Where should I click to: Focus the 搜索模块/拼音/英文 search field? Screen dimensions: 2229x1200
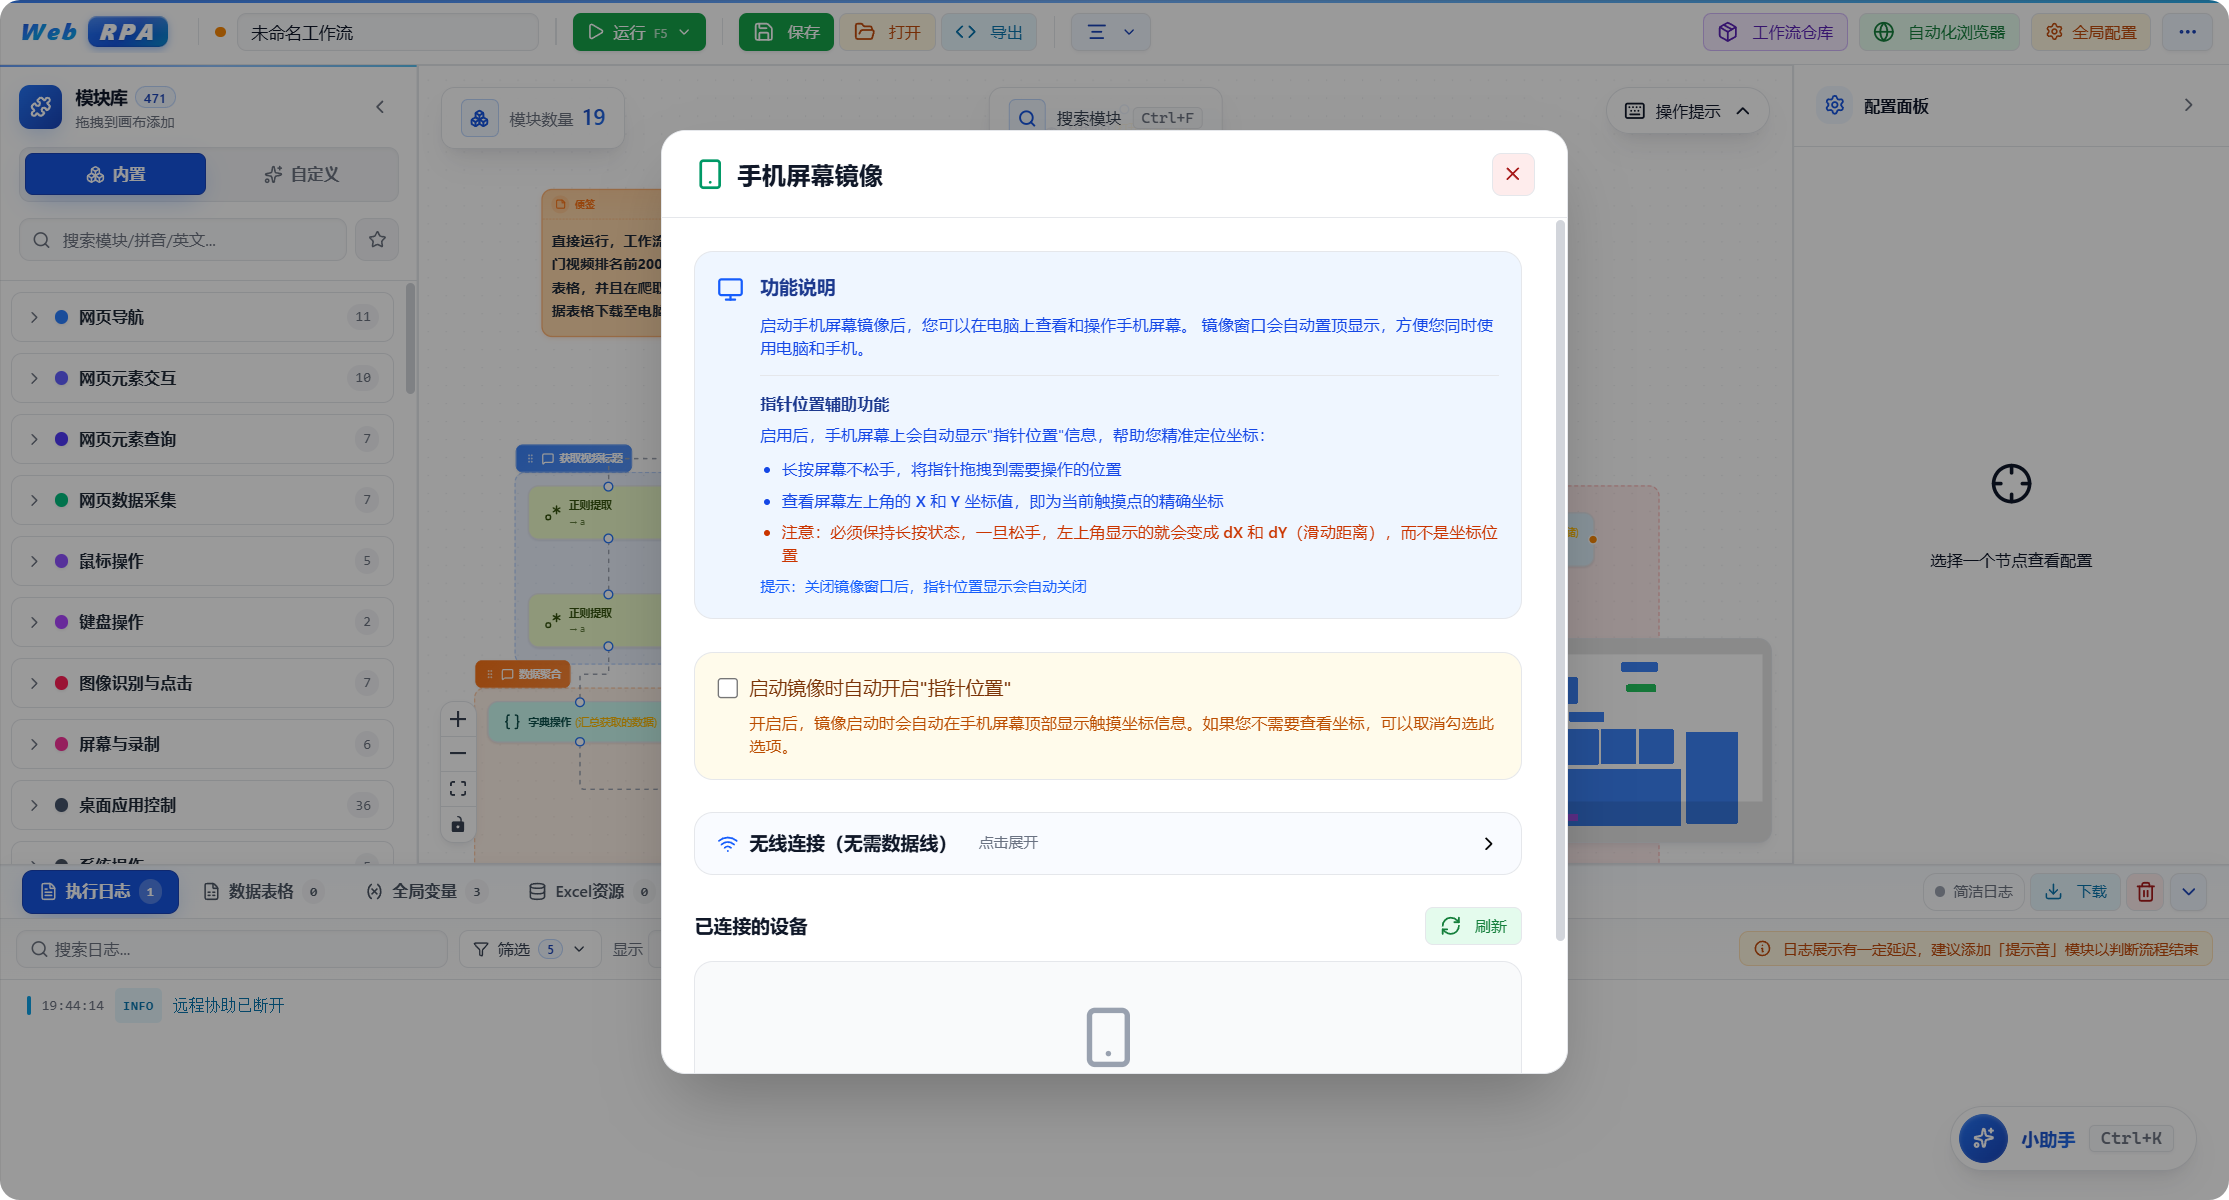183,240
